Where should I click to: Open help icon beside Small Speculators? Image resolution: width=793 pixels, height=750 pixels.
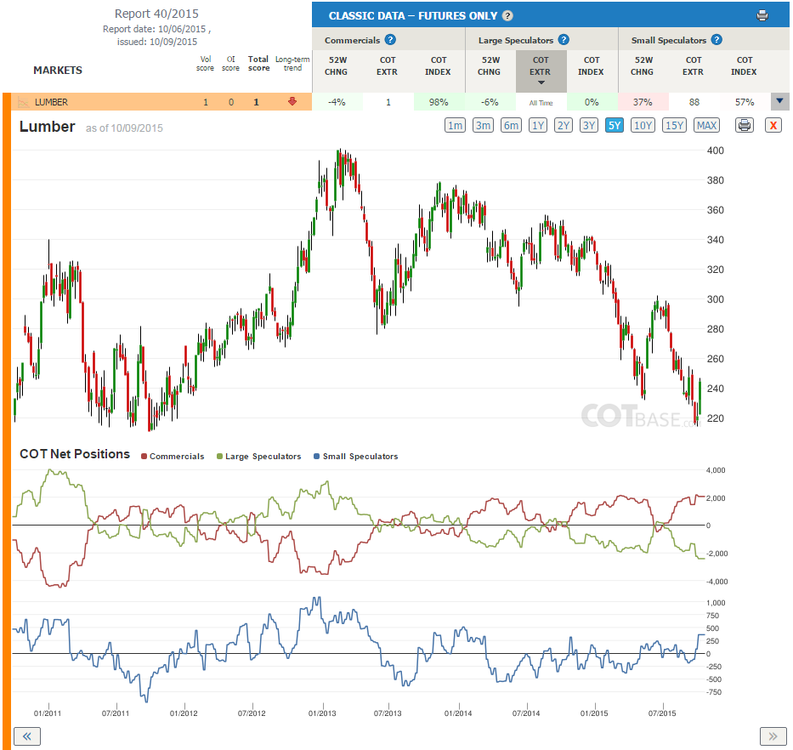click(x=716, y=40)
